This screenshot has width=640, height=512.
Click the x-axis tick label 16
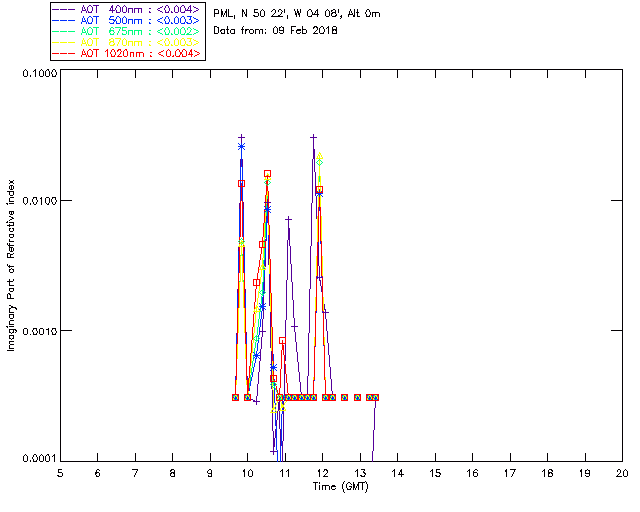click(x=473, y=473)
